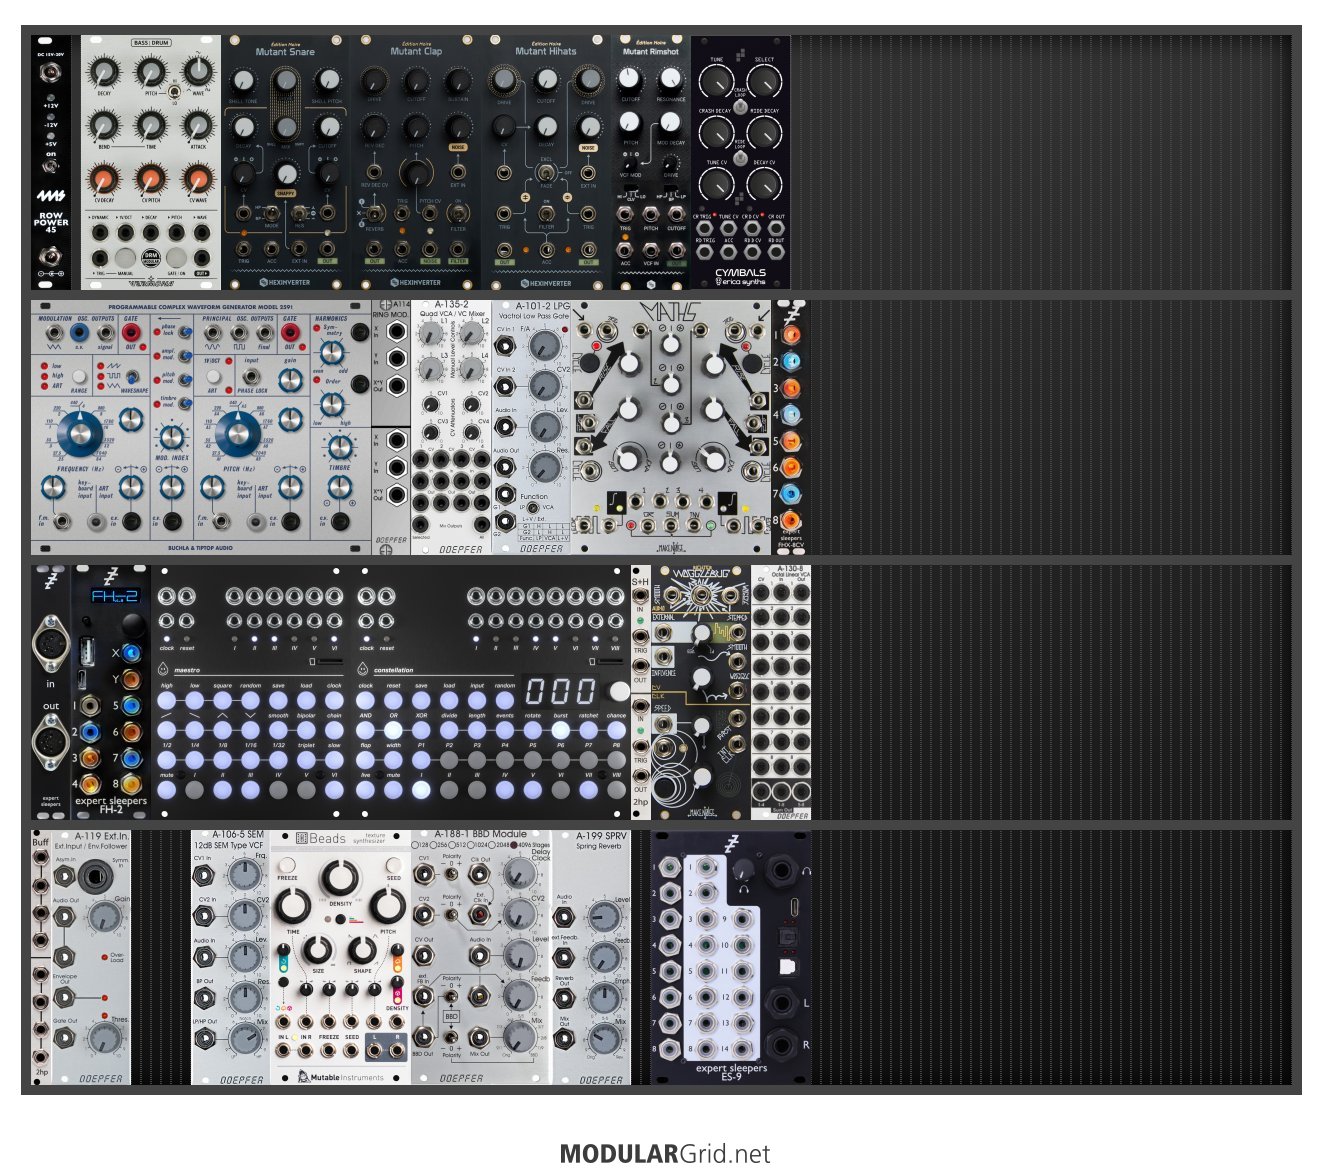This screenshot has width=1332, height=1175.
Task: Tap the constellation 'burst' pad
Action: point(561,731)
